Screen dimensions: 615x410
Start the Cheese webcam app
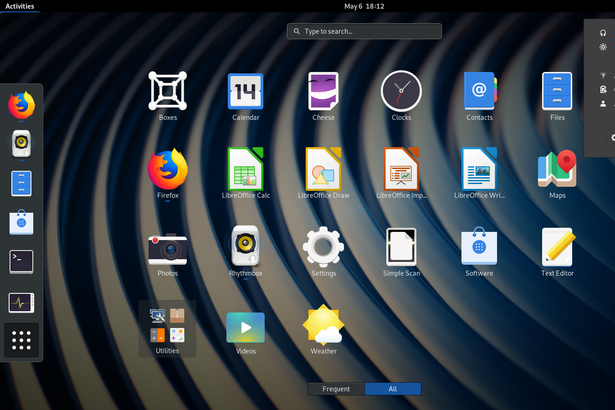point(323,96)
